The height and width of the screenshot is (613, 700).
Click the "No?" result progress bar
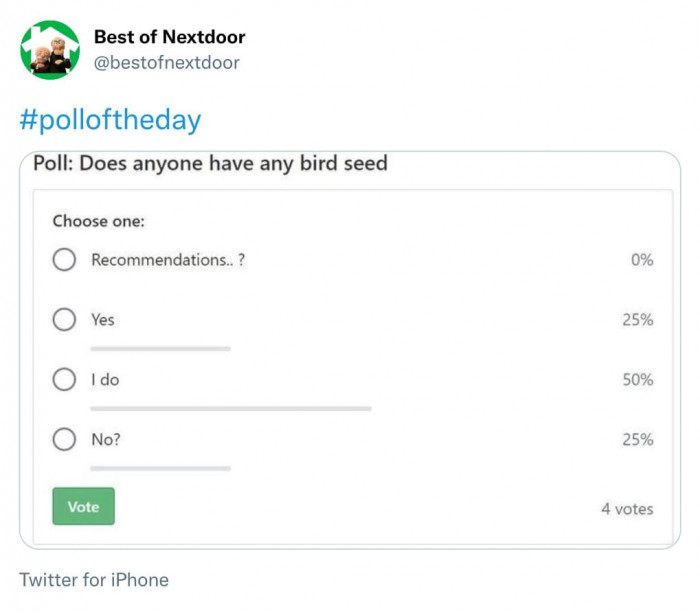point(160,467)
